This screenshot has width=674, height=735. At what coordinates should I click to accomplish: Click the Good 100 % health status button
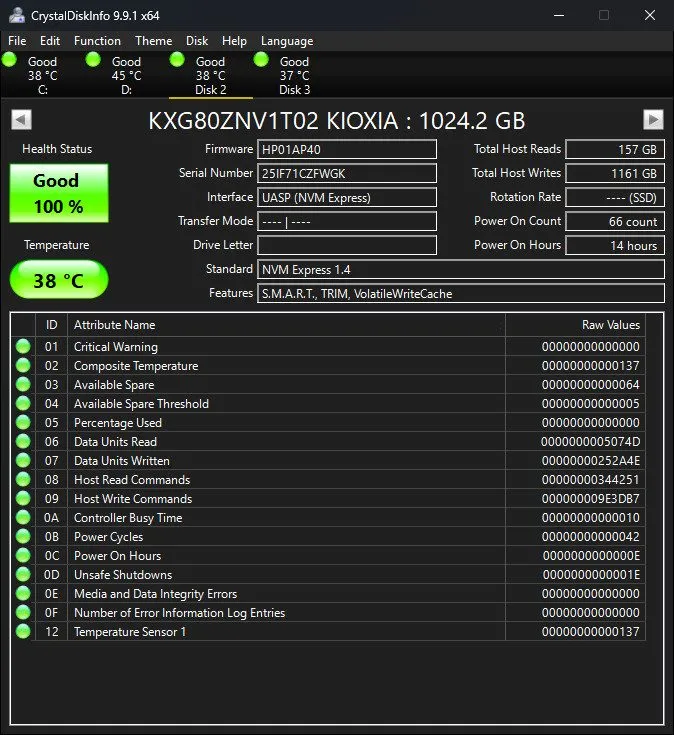pyautogui.click(x=59, y=193)
